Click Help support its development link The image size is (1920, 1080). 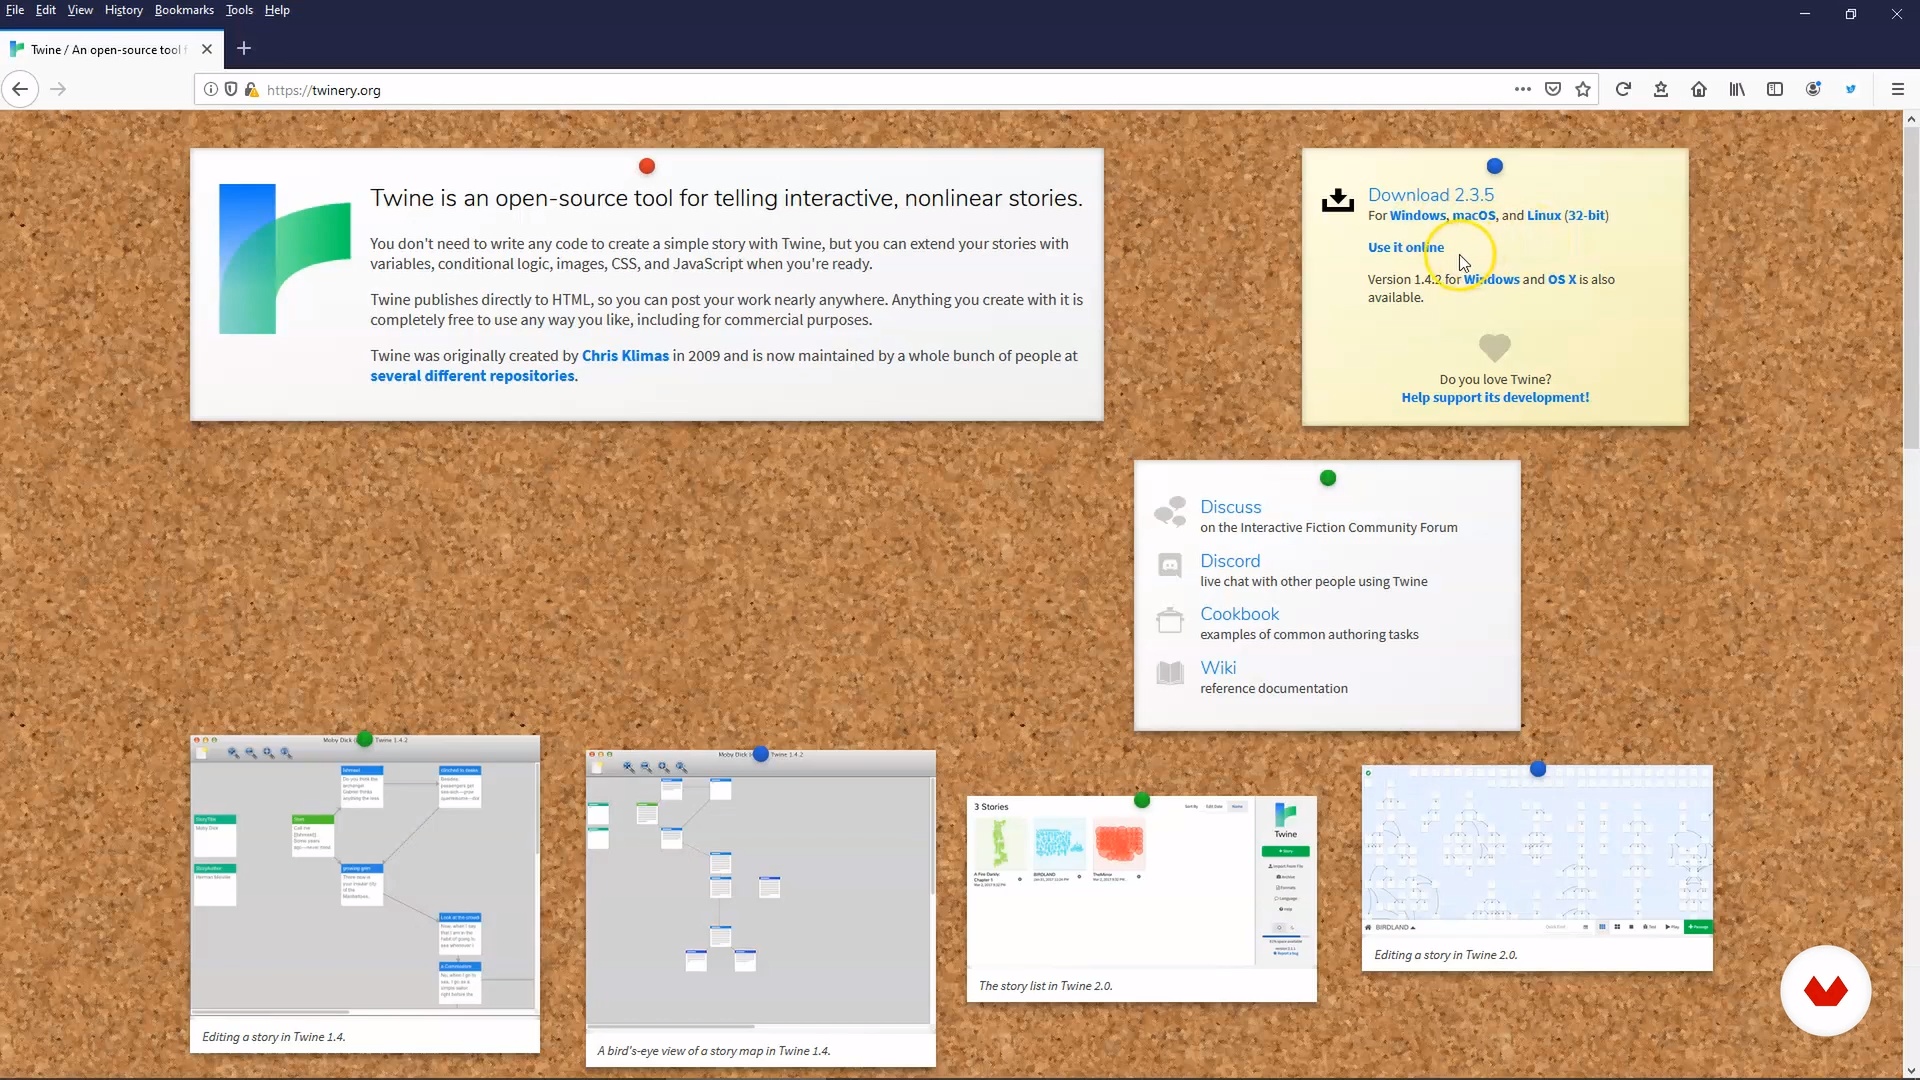pyautogui.click(x=1494, y=397)
